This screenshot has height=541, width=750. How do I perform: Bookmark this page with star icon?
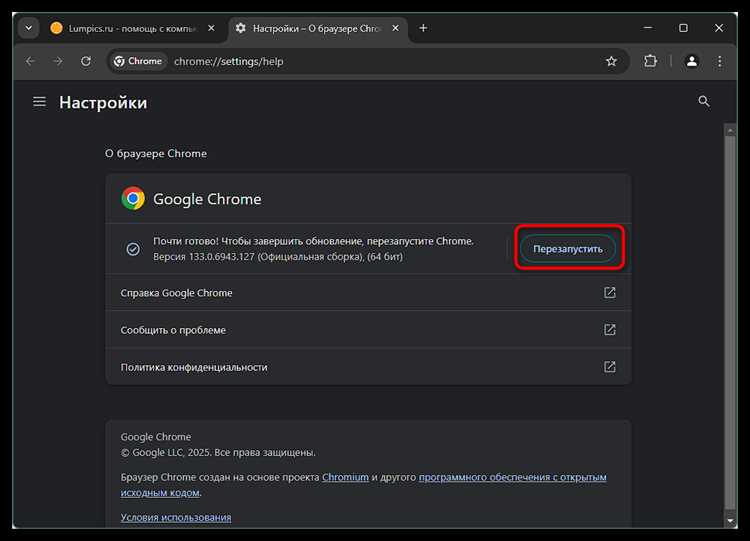pos(611,61)
